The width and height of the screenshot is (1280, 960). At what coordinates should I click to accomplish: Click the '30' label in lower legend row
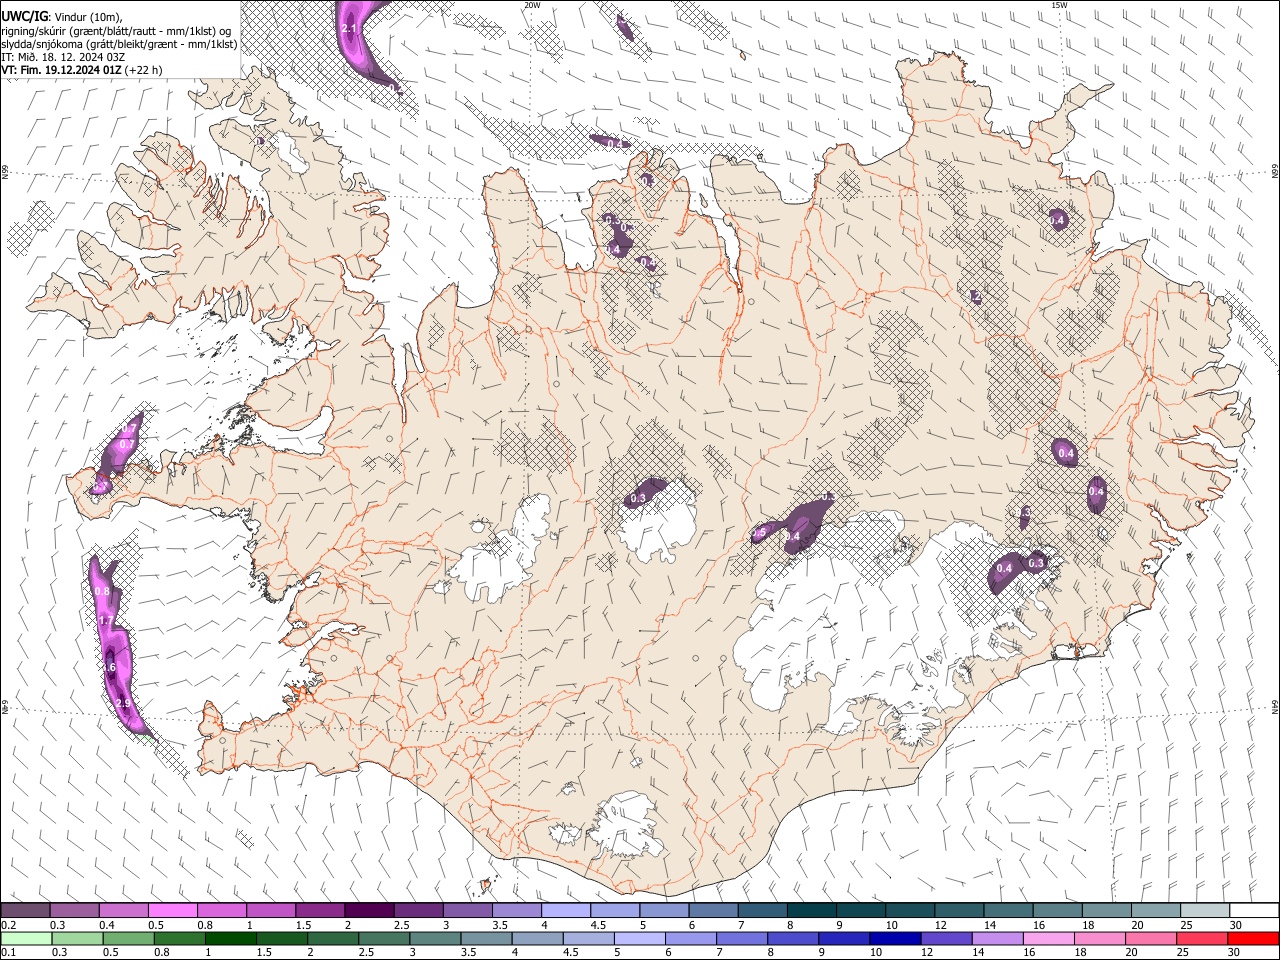pos(1236,952)
